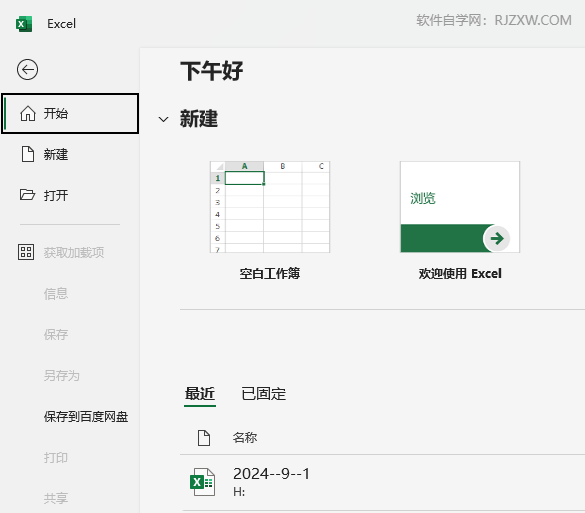Click the 名称 column header
This screenshot has width=585, height=513.
coord(245,437)
